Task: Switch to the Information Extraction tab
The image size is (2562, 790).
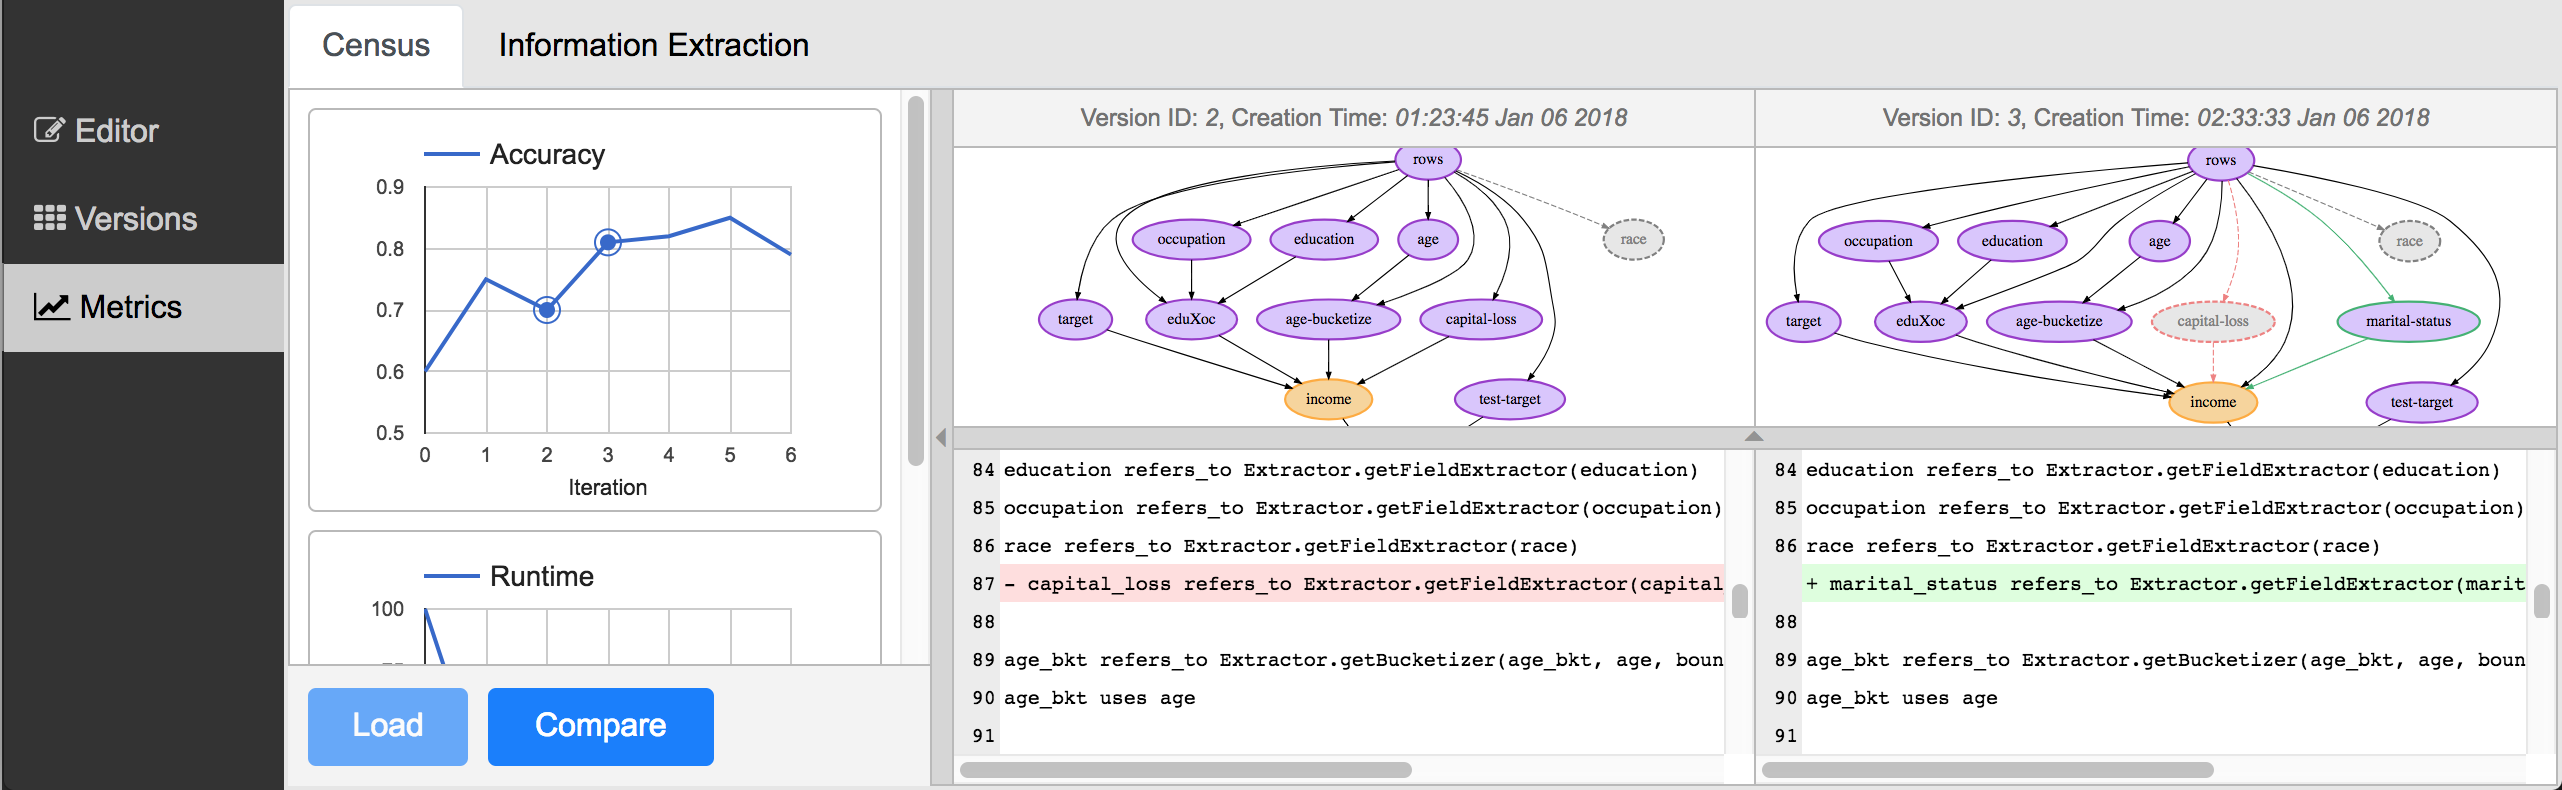Action: point(653,45)
